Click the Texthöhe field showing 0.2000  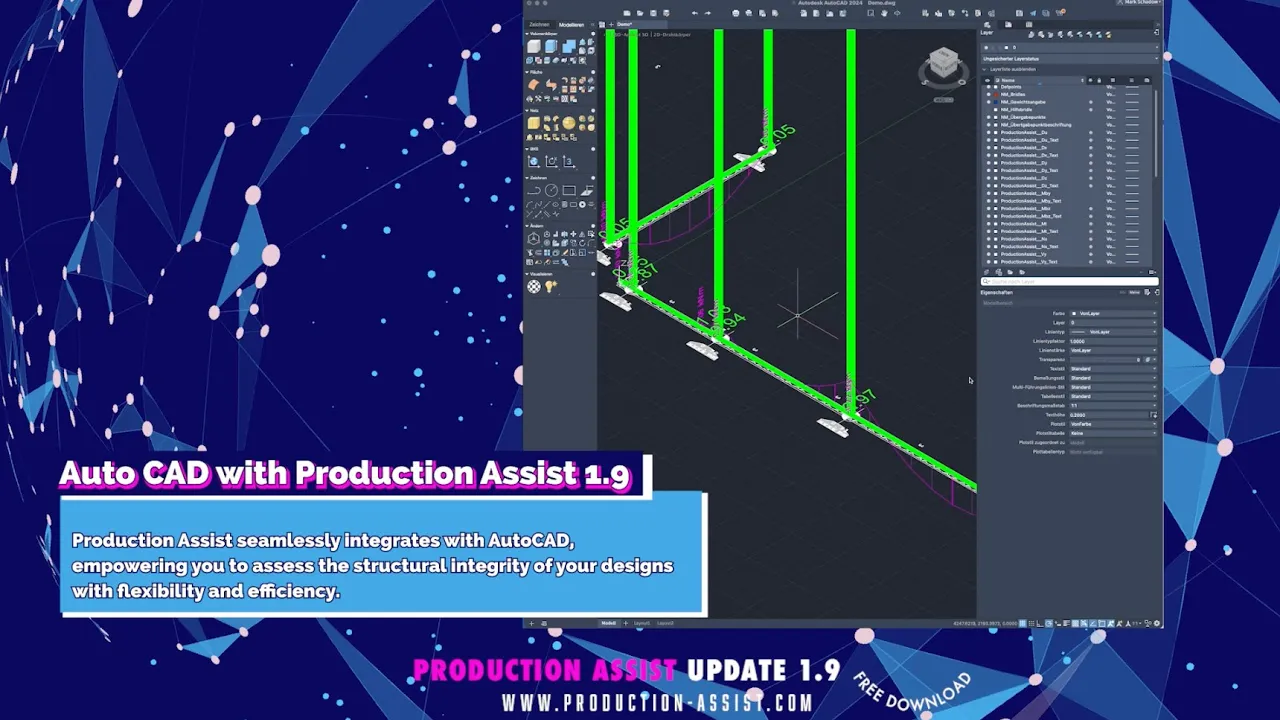pyautogui.click(x=1109, y=415)
